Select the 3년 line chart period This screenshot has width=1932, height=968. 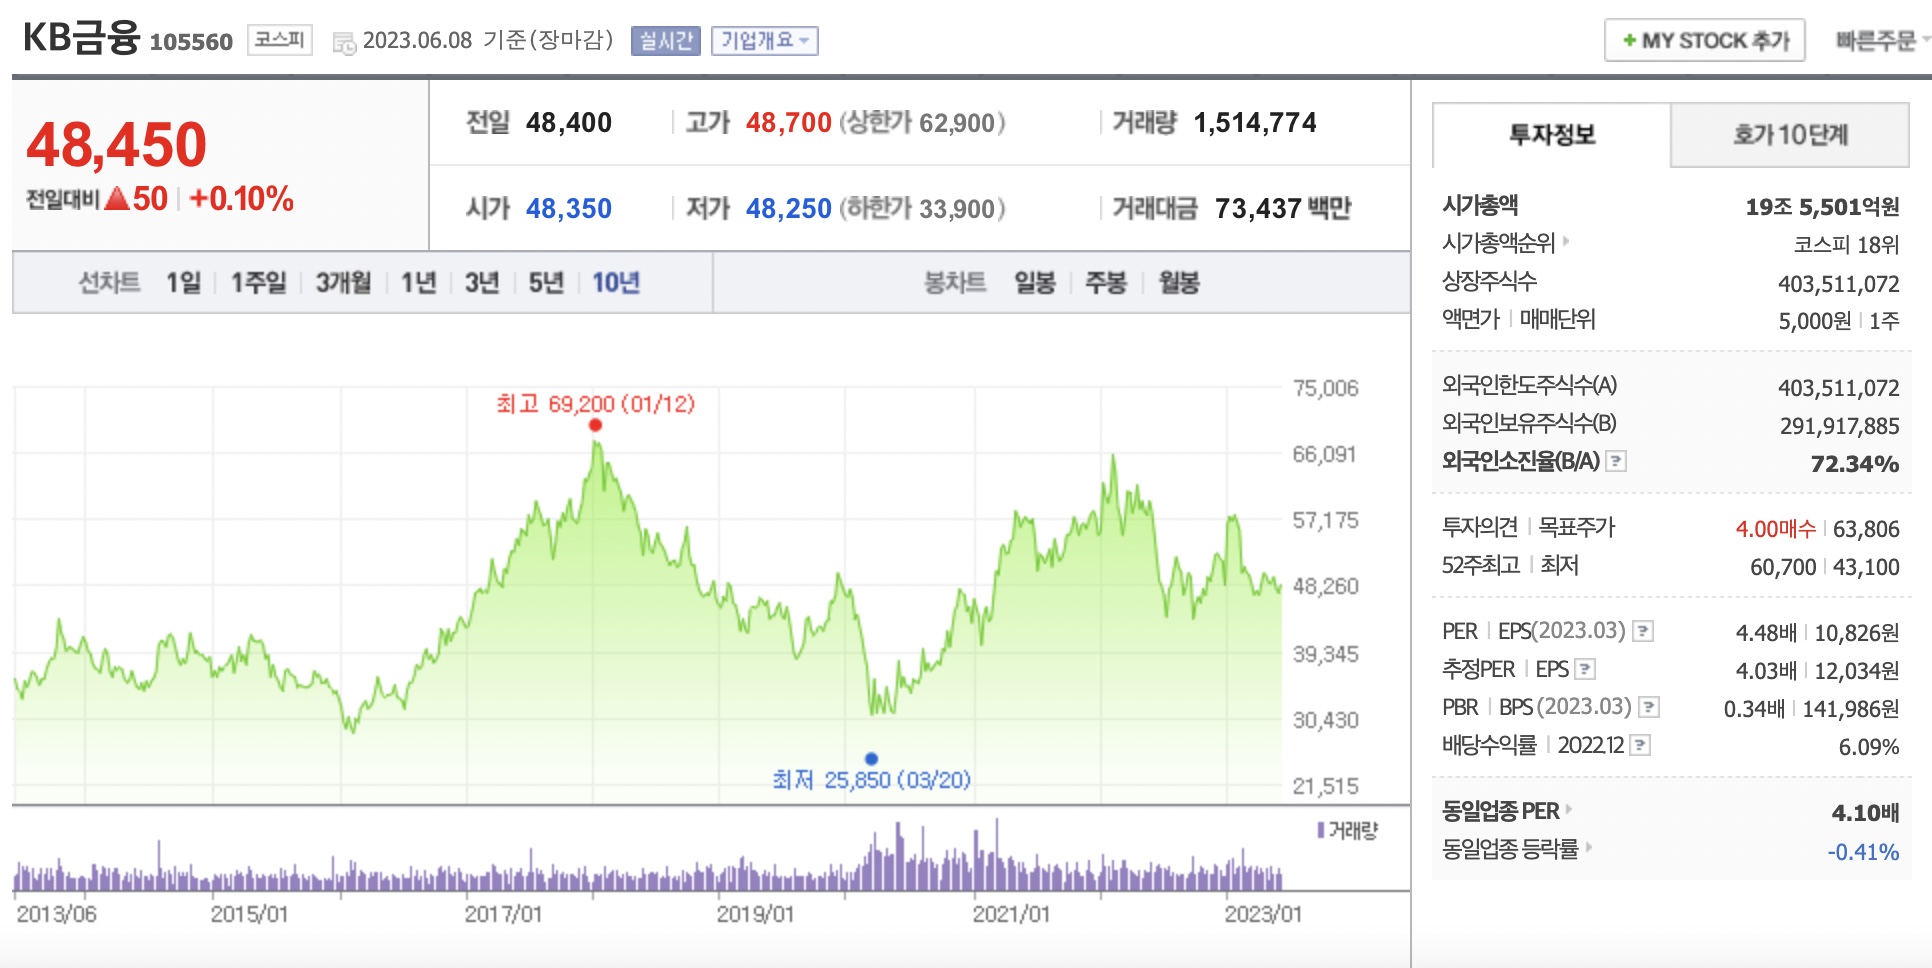[482, 283]
